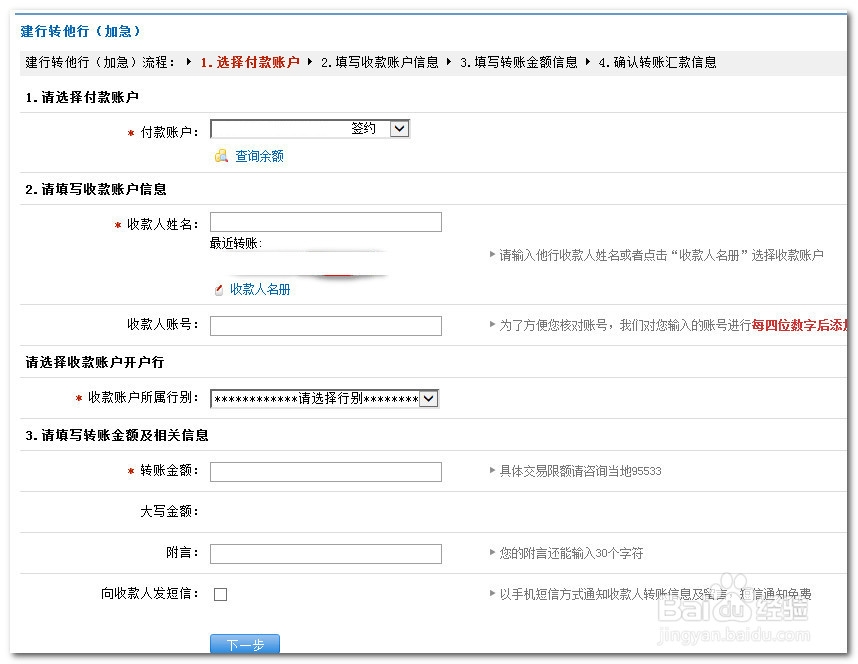Select step 3. 填写转账金额信息 in flow bar
This screenshot has width=858, height=664.
(519, 62)
